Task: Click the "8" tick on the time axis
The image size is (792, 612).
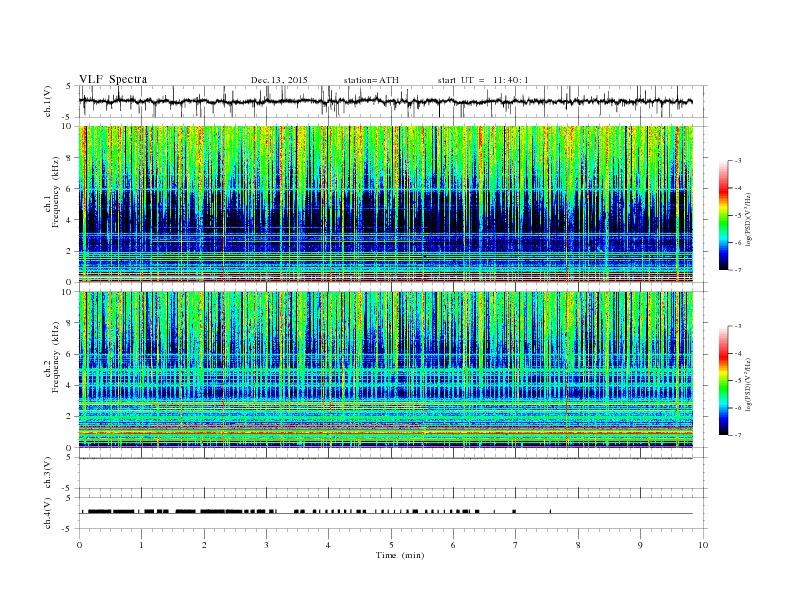Action: 578,545
